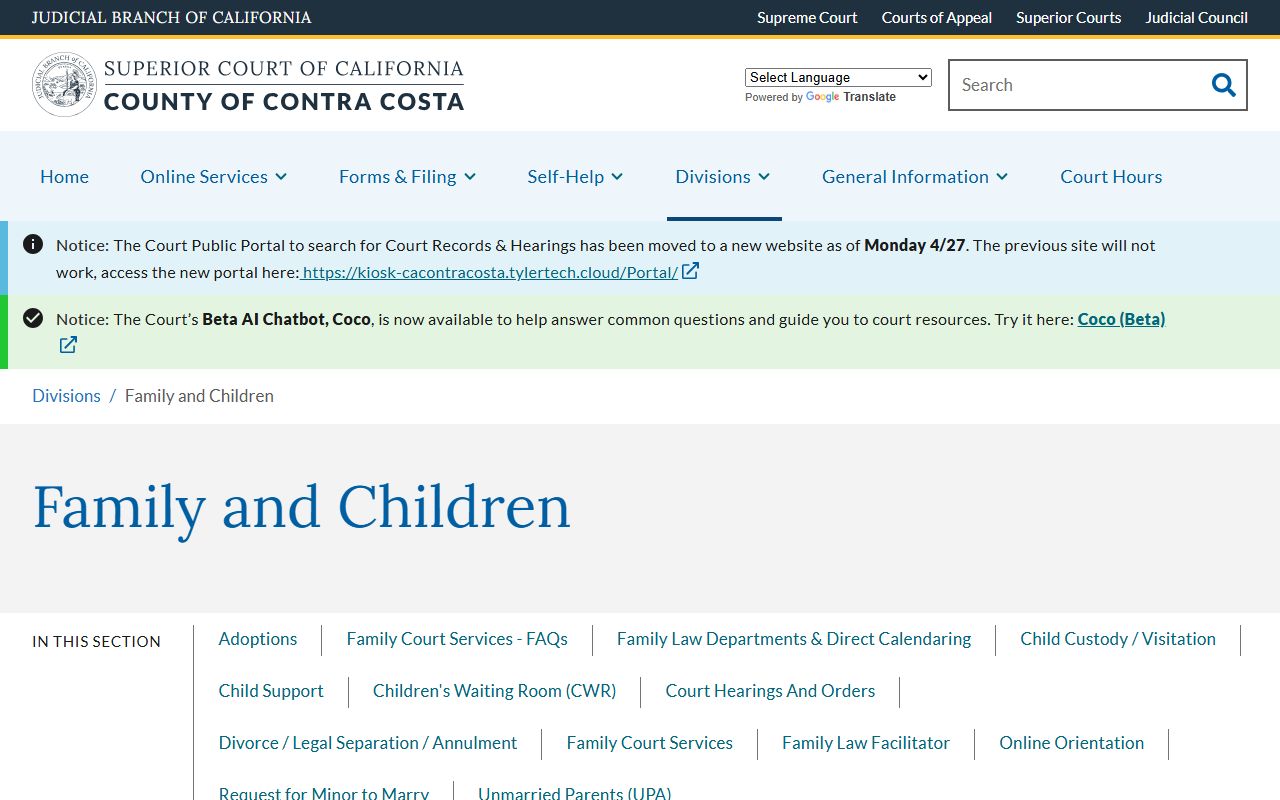Viewport: 1280px width, 800px height.
Task: Open Superior Courts in top bar
Action: tap(1069, 17)
